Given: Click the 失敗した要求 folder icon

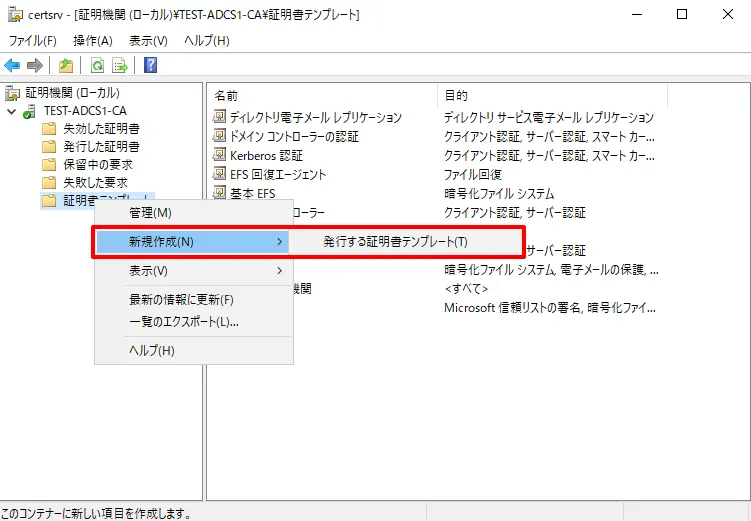Looking at the screenshot, I should pos(49,183).
